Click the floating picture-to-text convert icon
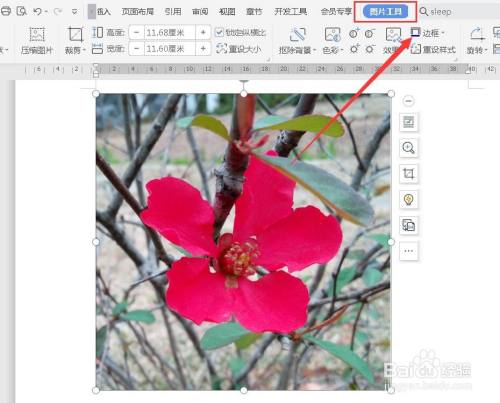 [409, 225]
